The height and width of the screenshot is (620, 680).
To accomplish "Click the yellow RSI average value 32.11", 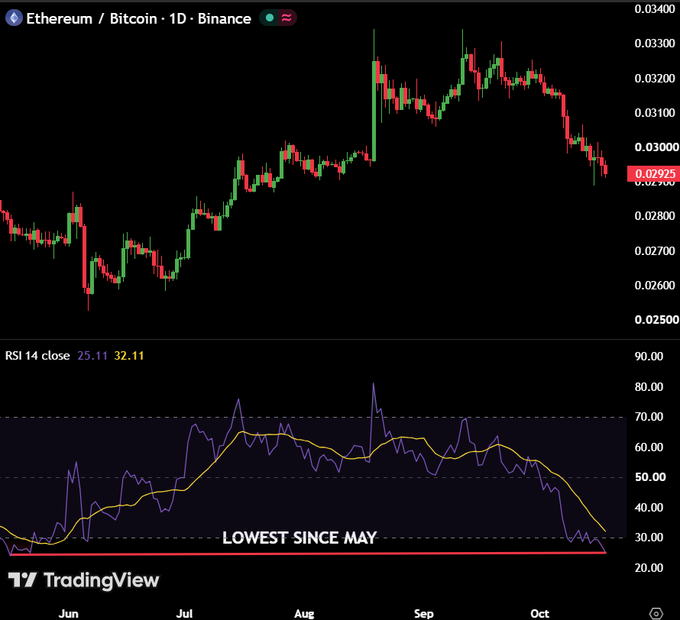I will 129,356.
